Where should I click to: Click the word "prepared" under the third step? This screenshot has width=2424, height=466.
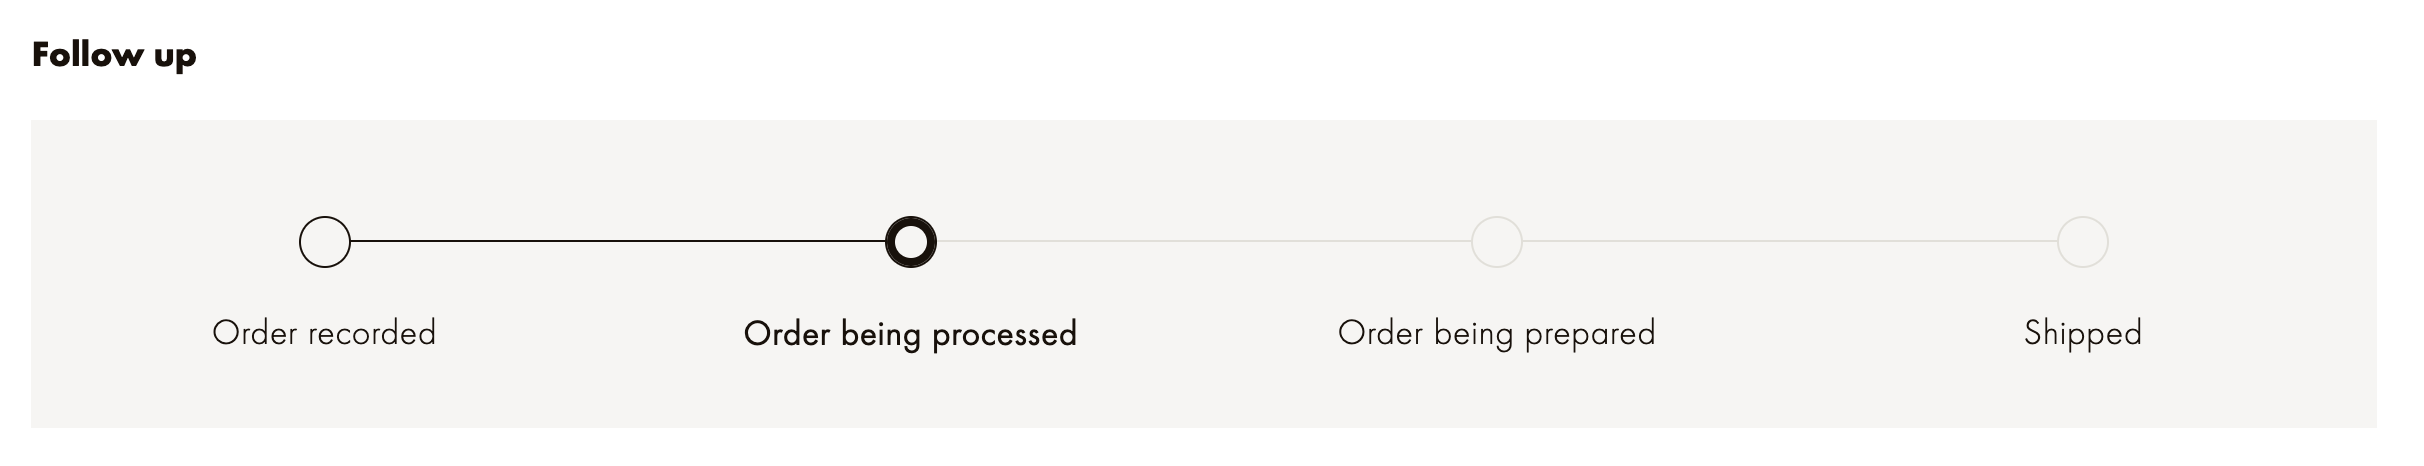[x=1590, y=334]
